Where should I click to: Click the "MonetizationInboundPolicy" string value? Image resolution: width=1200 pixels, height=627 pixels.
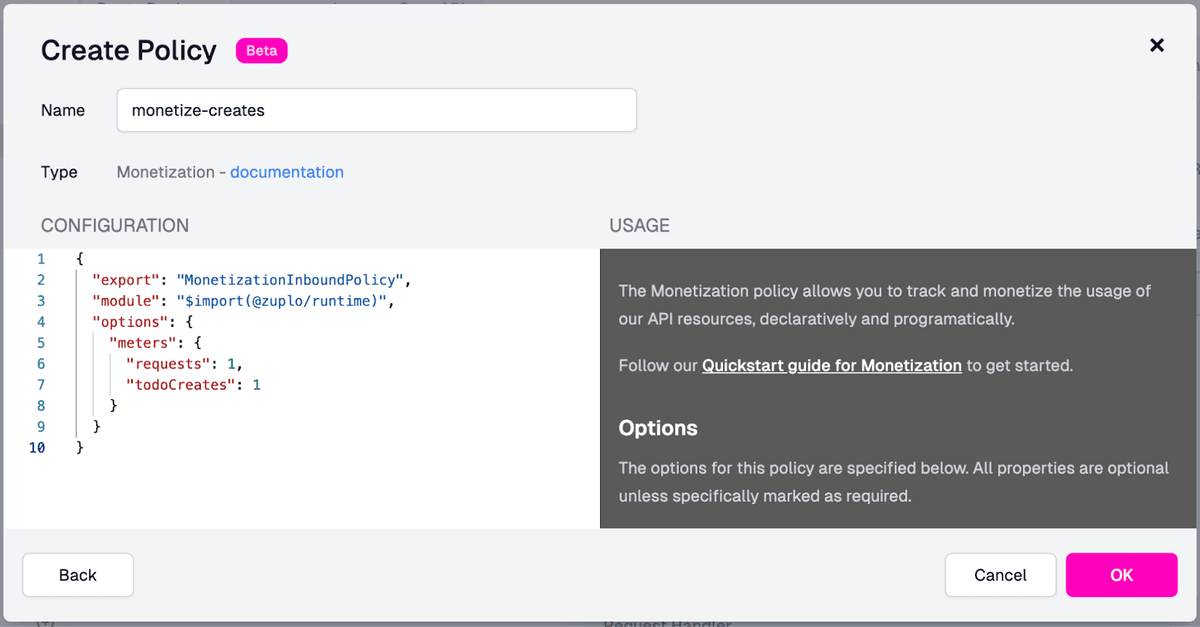click(292, 280)
